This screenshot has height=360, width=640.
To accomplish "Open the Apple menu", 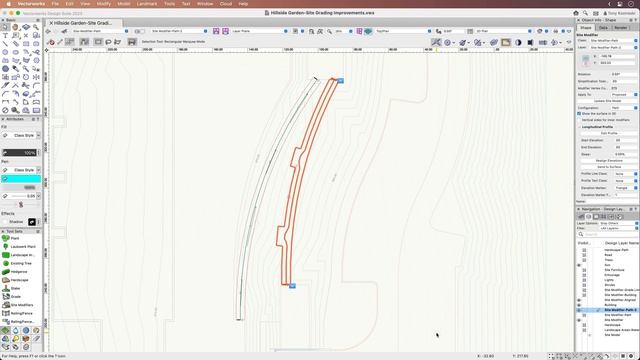I will (8, 4).
